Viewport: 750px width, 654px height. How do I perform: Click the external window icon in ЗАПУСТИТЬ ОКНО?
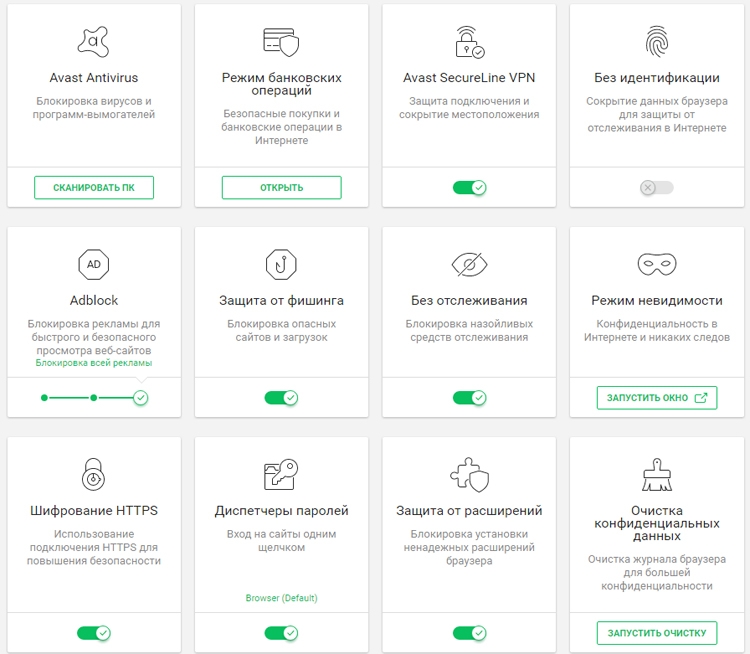point(701,398)
